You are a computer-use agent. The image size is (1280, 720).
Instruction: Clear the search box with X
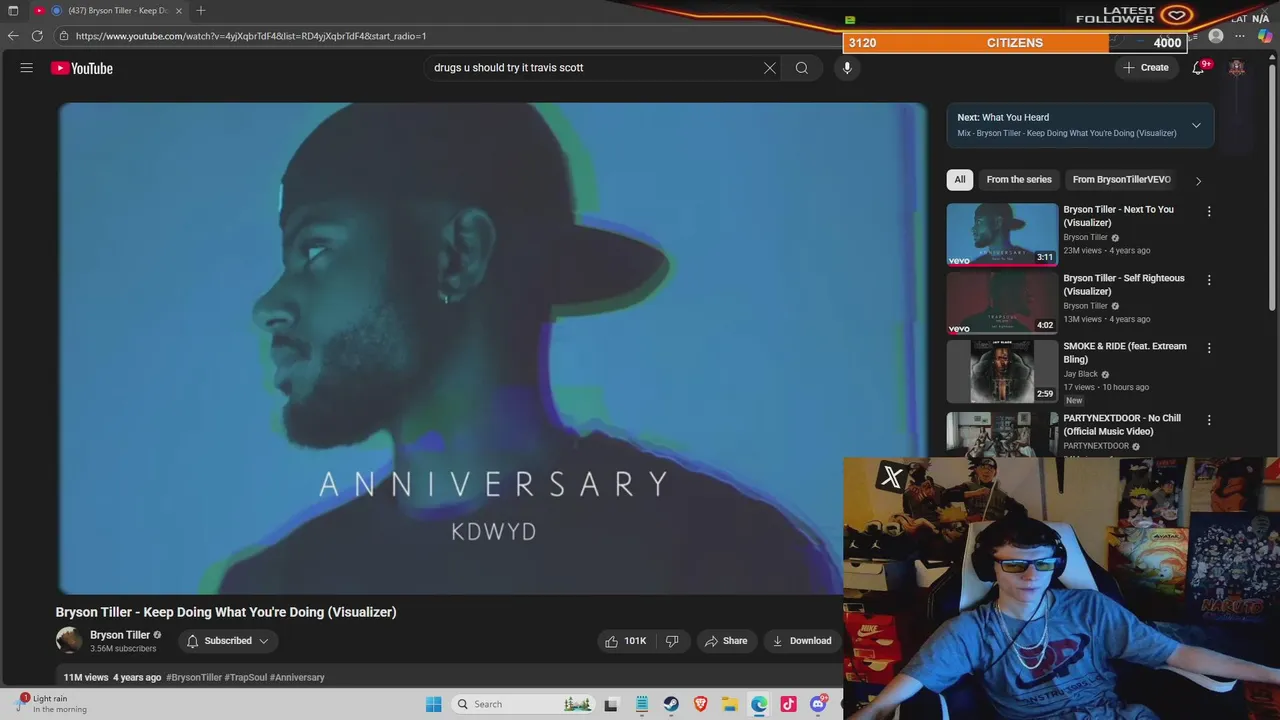coord(770,68)
